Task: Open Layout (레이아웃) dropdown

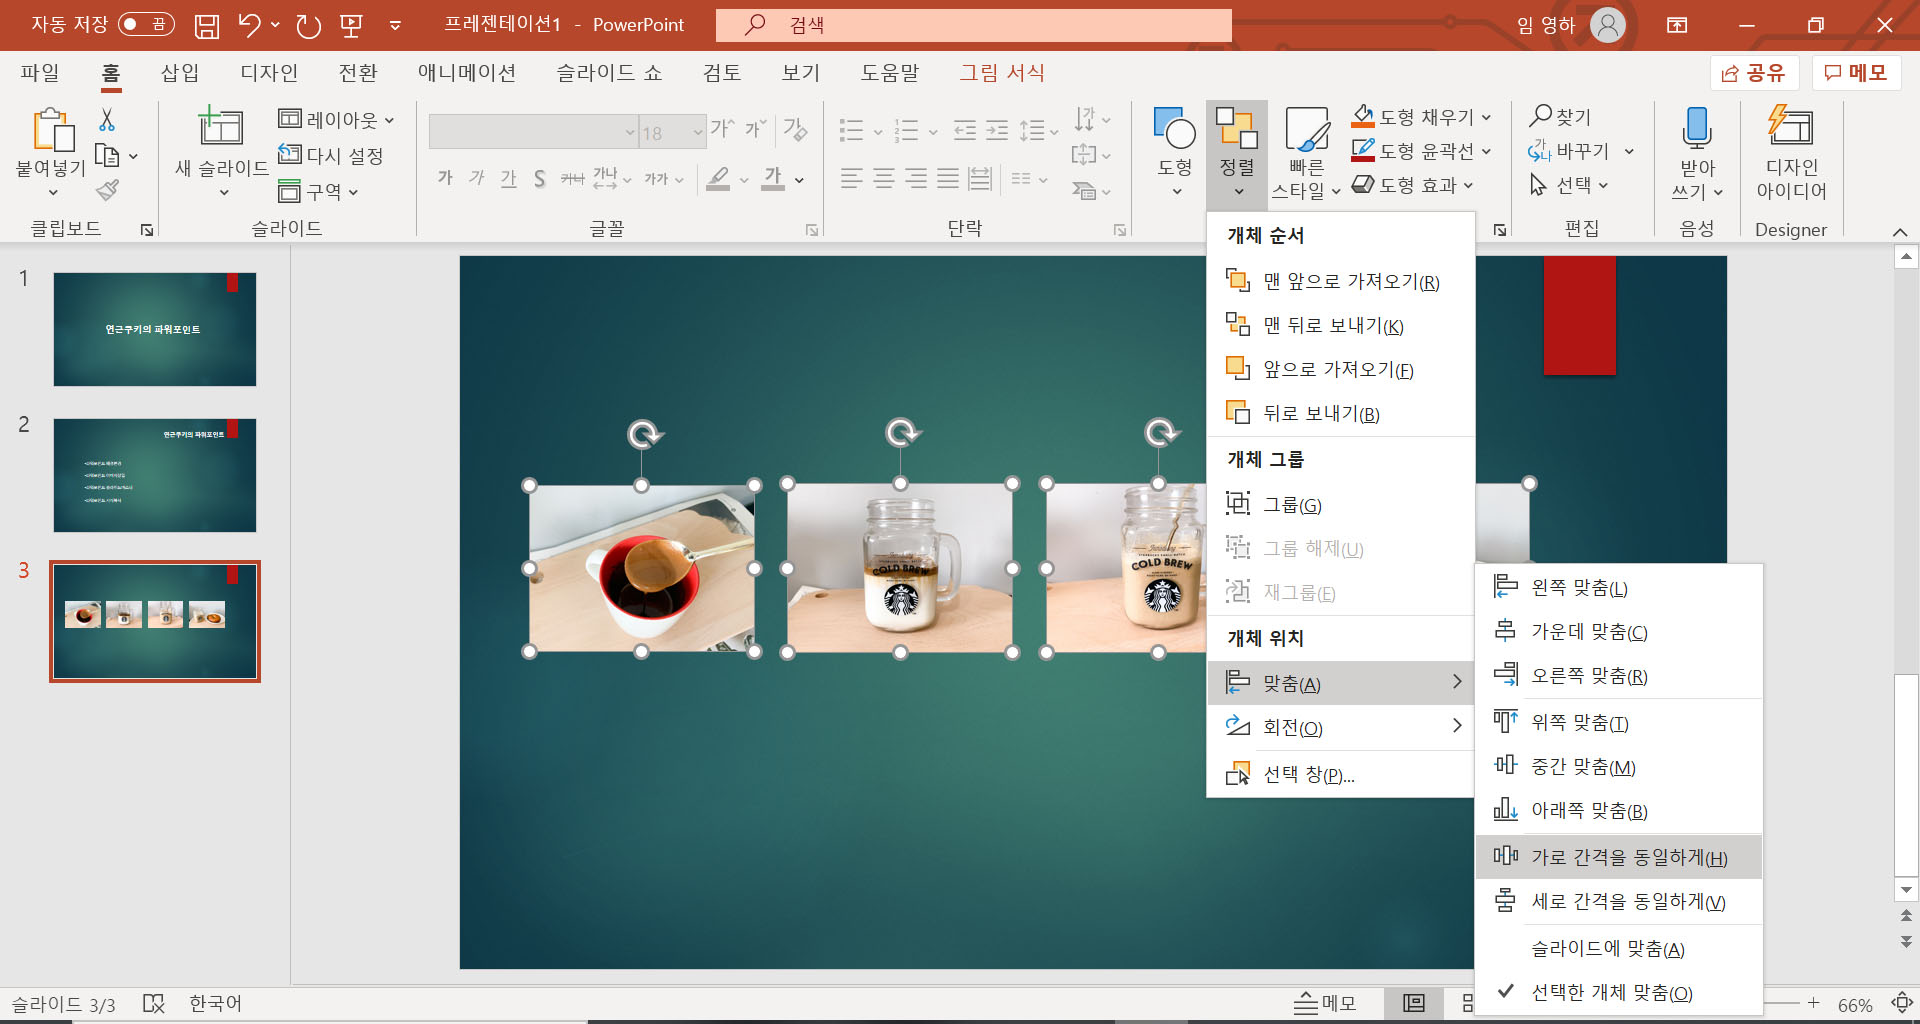Action: (x=336, y=119)
